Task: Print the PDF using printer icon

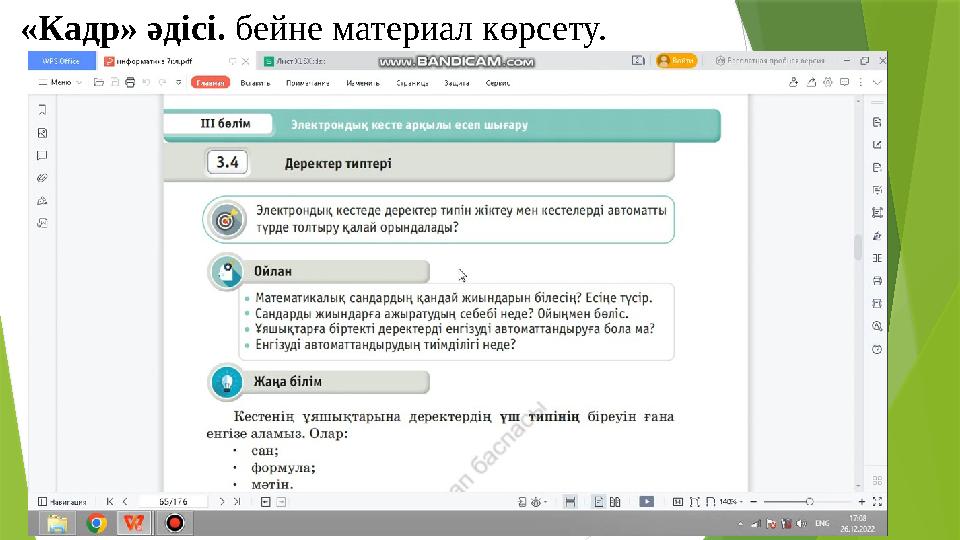Action: point(130,82)
